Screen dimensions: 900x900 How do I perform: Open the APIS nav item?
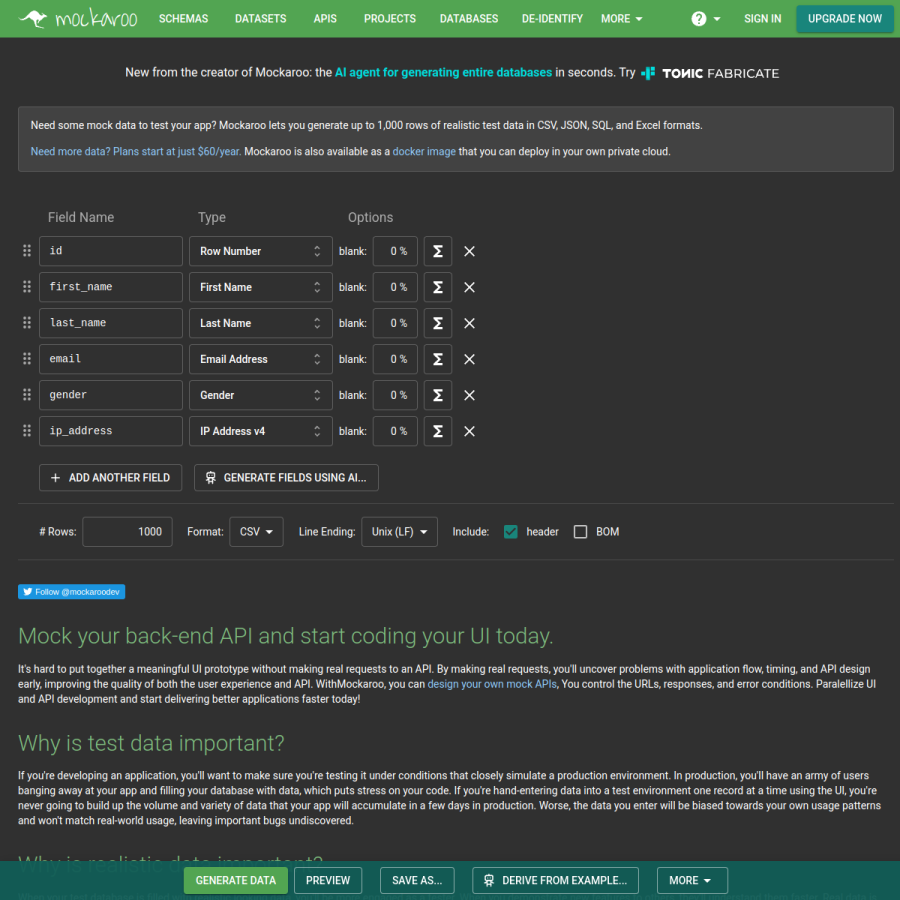coord(325,19)
